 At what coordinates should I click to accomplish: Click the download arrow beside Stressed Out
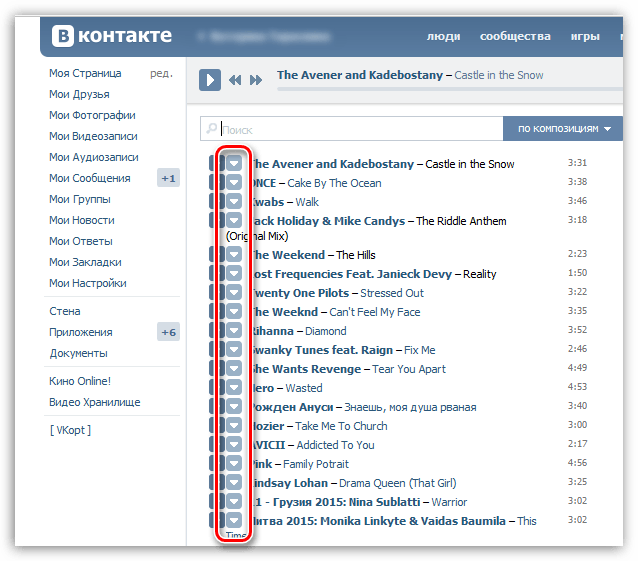point(234,293)
